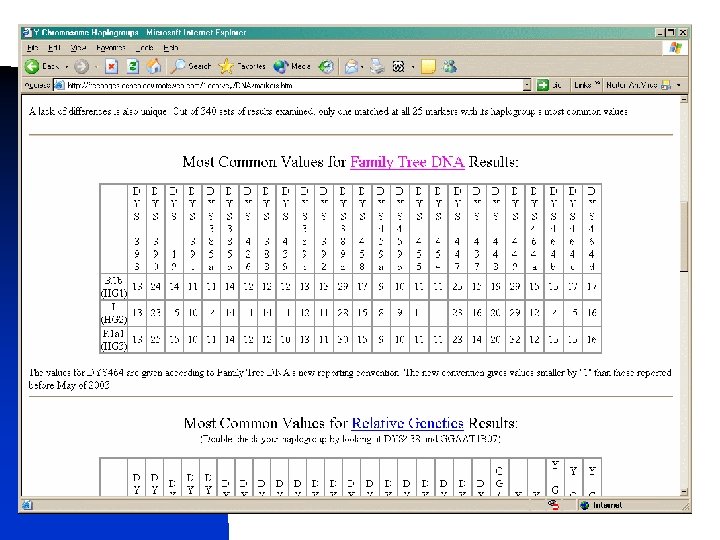The image size is (720, 540).
Task: Click the privacy report icon in the status bar
Action: tap(554, 505)
